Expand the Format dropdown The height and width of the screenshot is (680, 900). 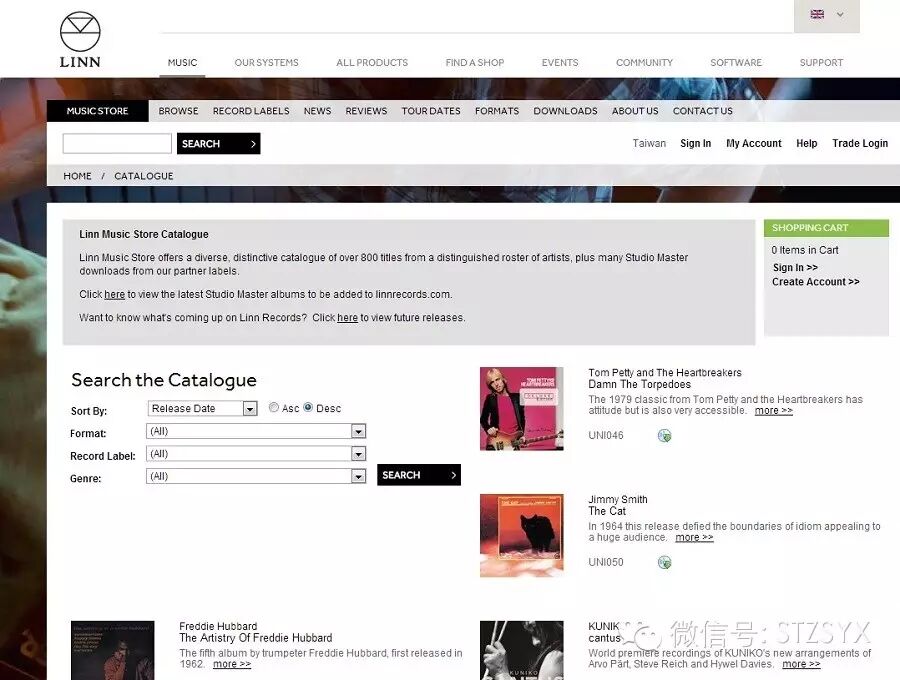tap(256, 431)
